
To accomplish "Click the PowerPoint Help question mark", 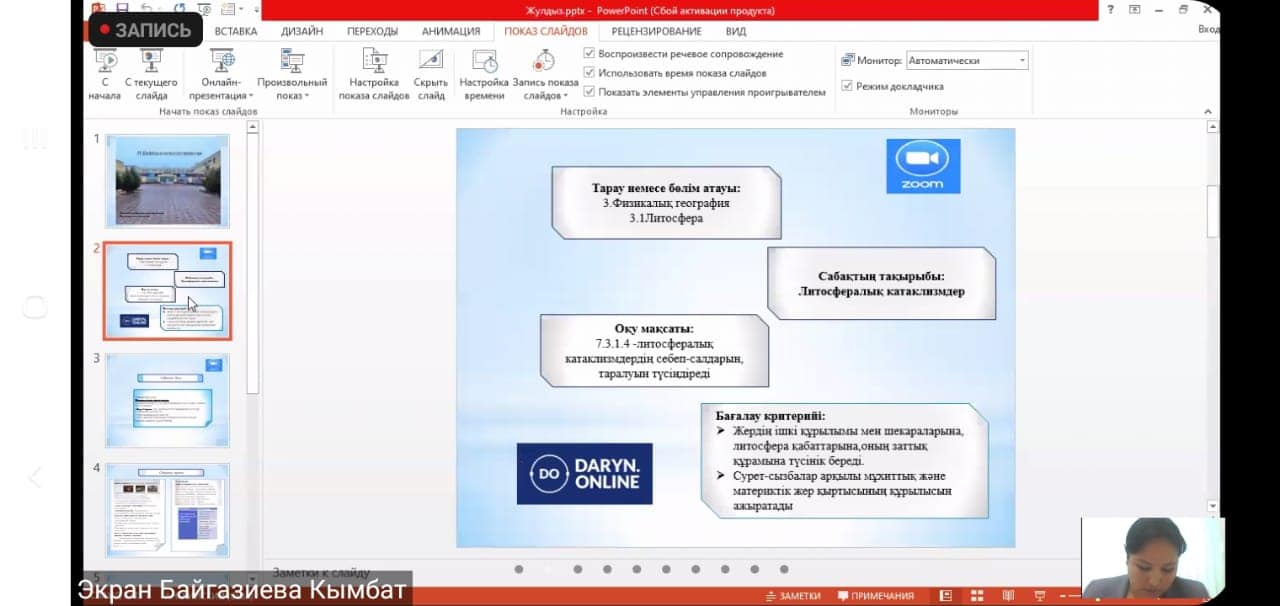I will (x=1111, y=10).
